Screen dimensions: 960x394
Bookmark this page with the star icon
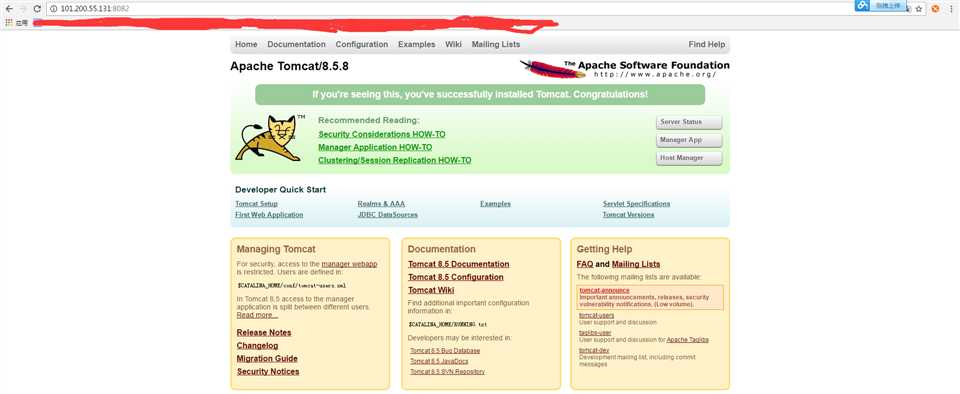(918, 9)
